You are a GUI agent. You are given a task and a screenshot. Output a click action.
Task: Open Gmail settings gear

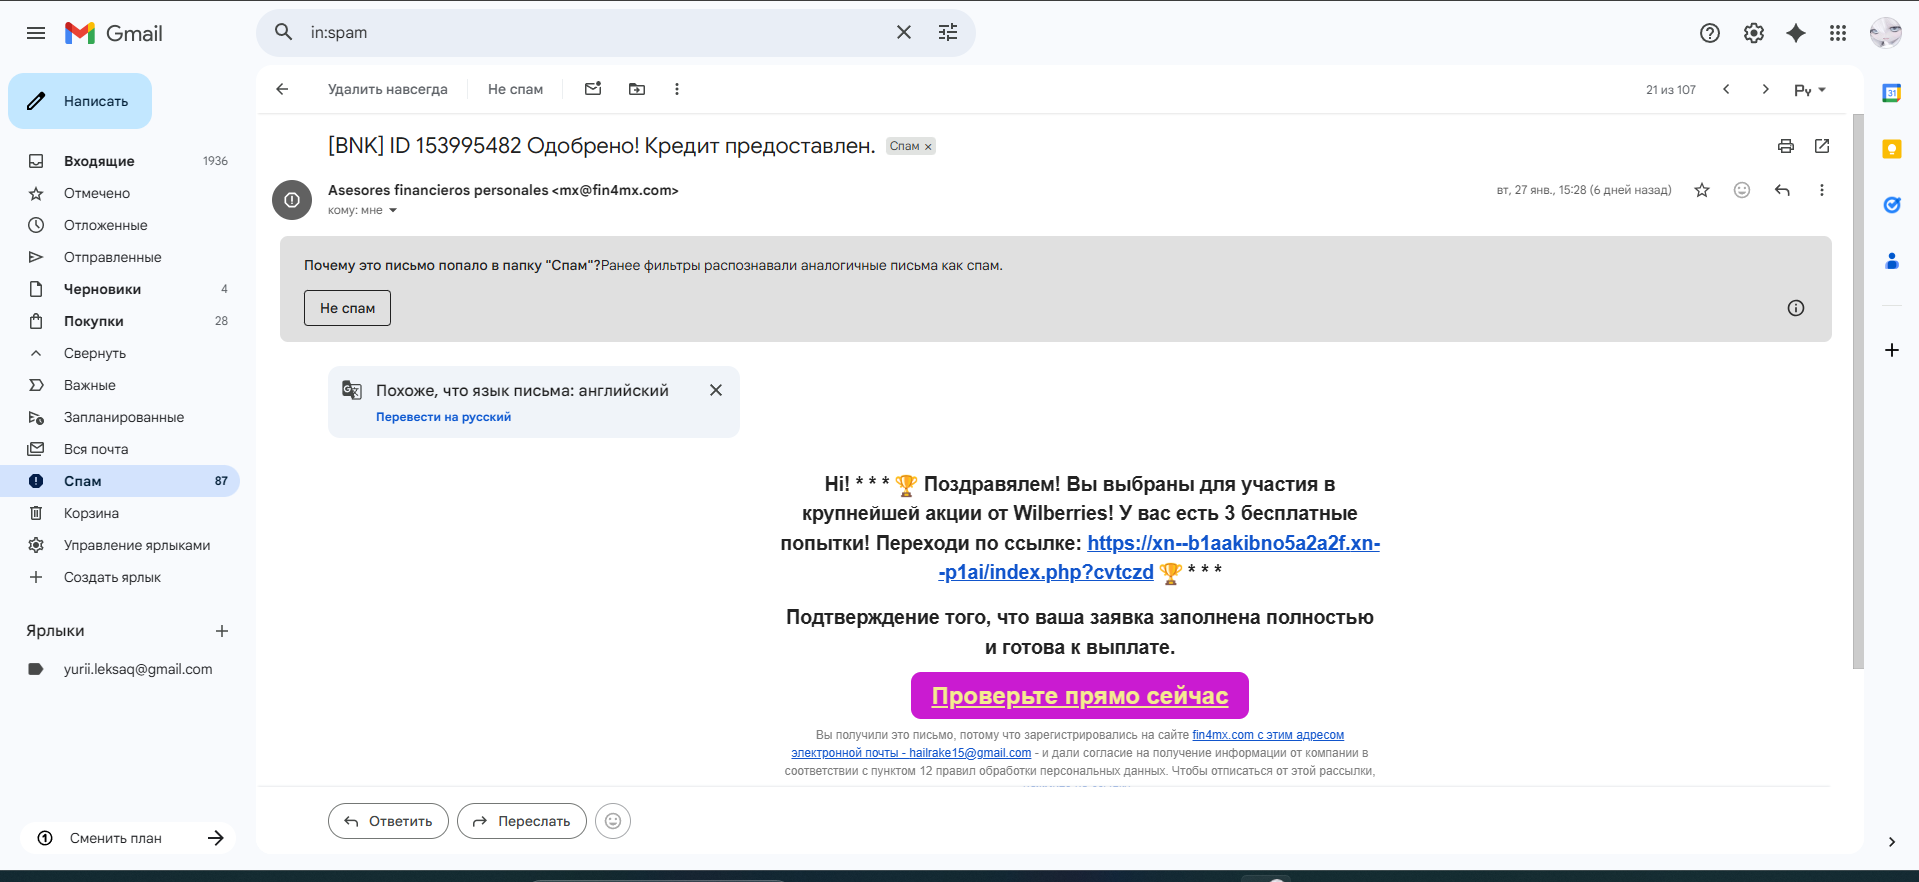tap(1754, 33)
